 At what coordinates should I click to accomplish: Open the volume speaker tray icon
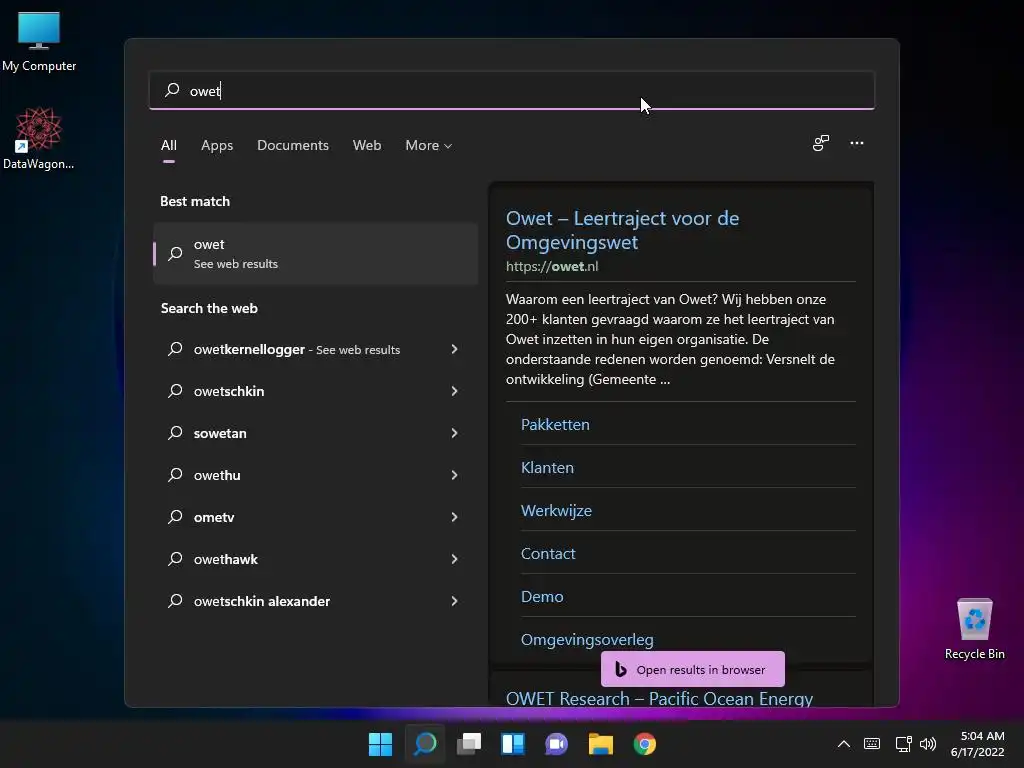(928, 744)
